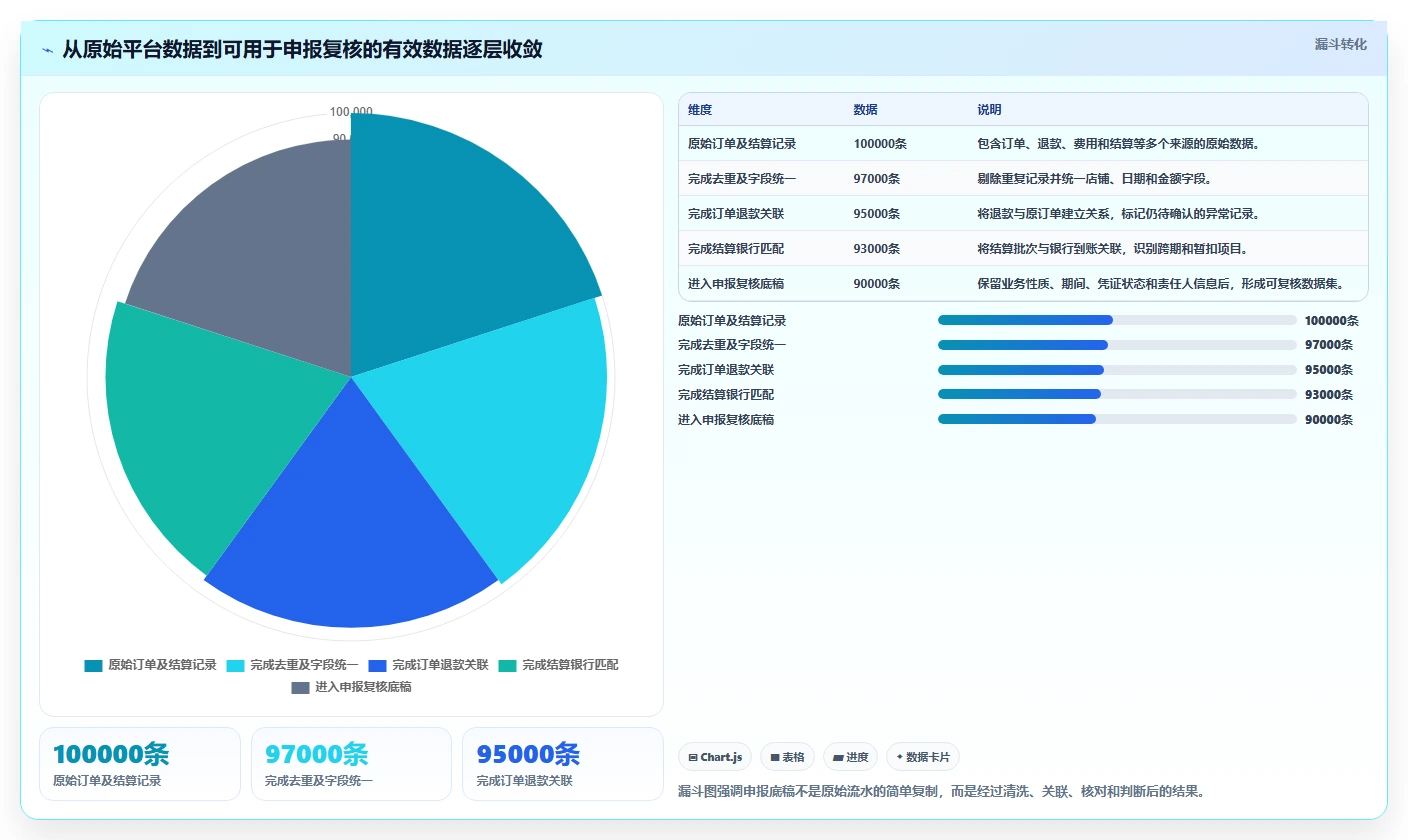Viewport: 1408px width, 840px height.
Task: Toggle 完成去重及字段统一 legend entry
Action: click(293, 665)
